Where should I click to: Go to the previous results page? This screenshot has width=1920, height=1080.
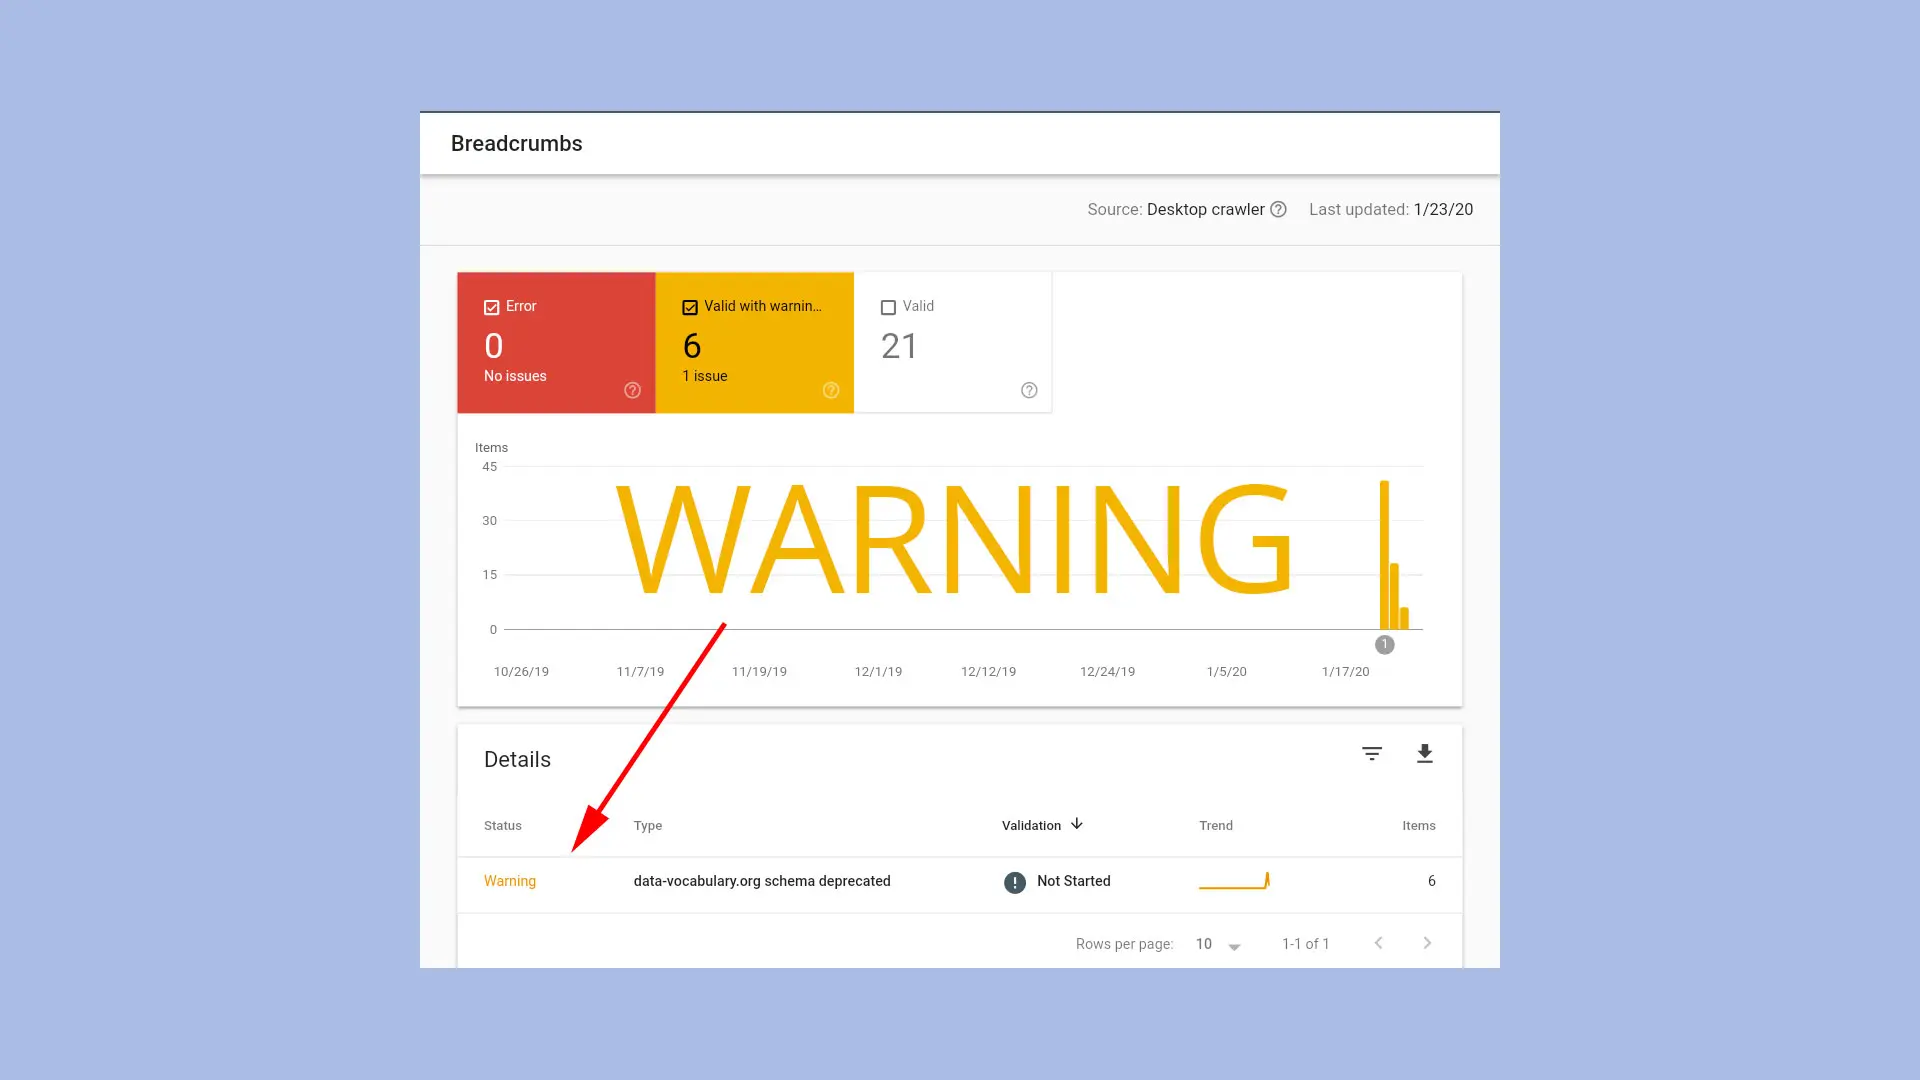pyautogui.click(x=1378, y=943)
